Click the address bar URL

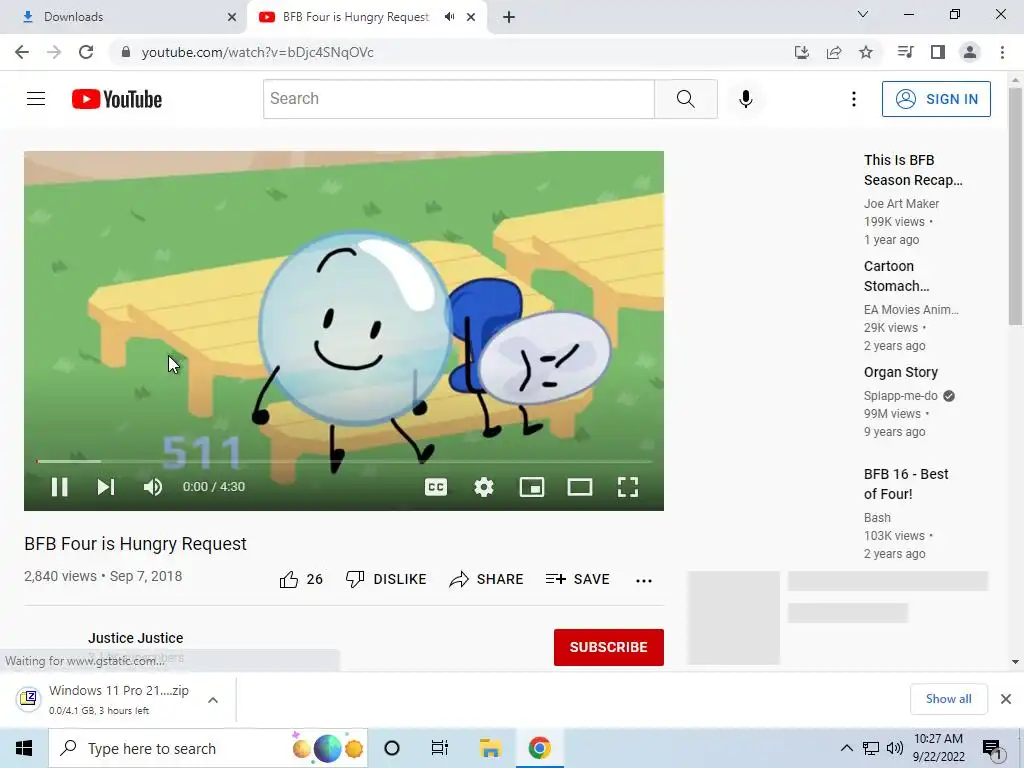(x=257, y=52)
